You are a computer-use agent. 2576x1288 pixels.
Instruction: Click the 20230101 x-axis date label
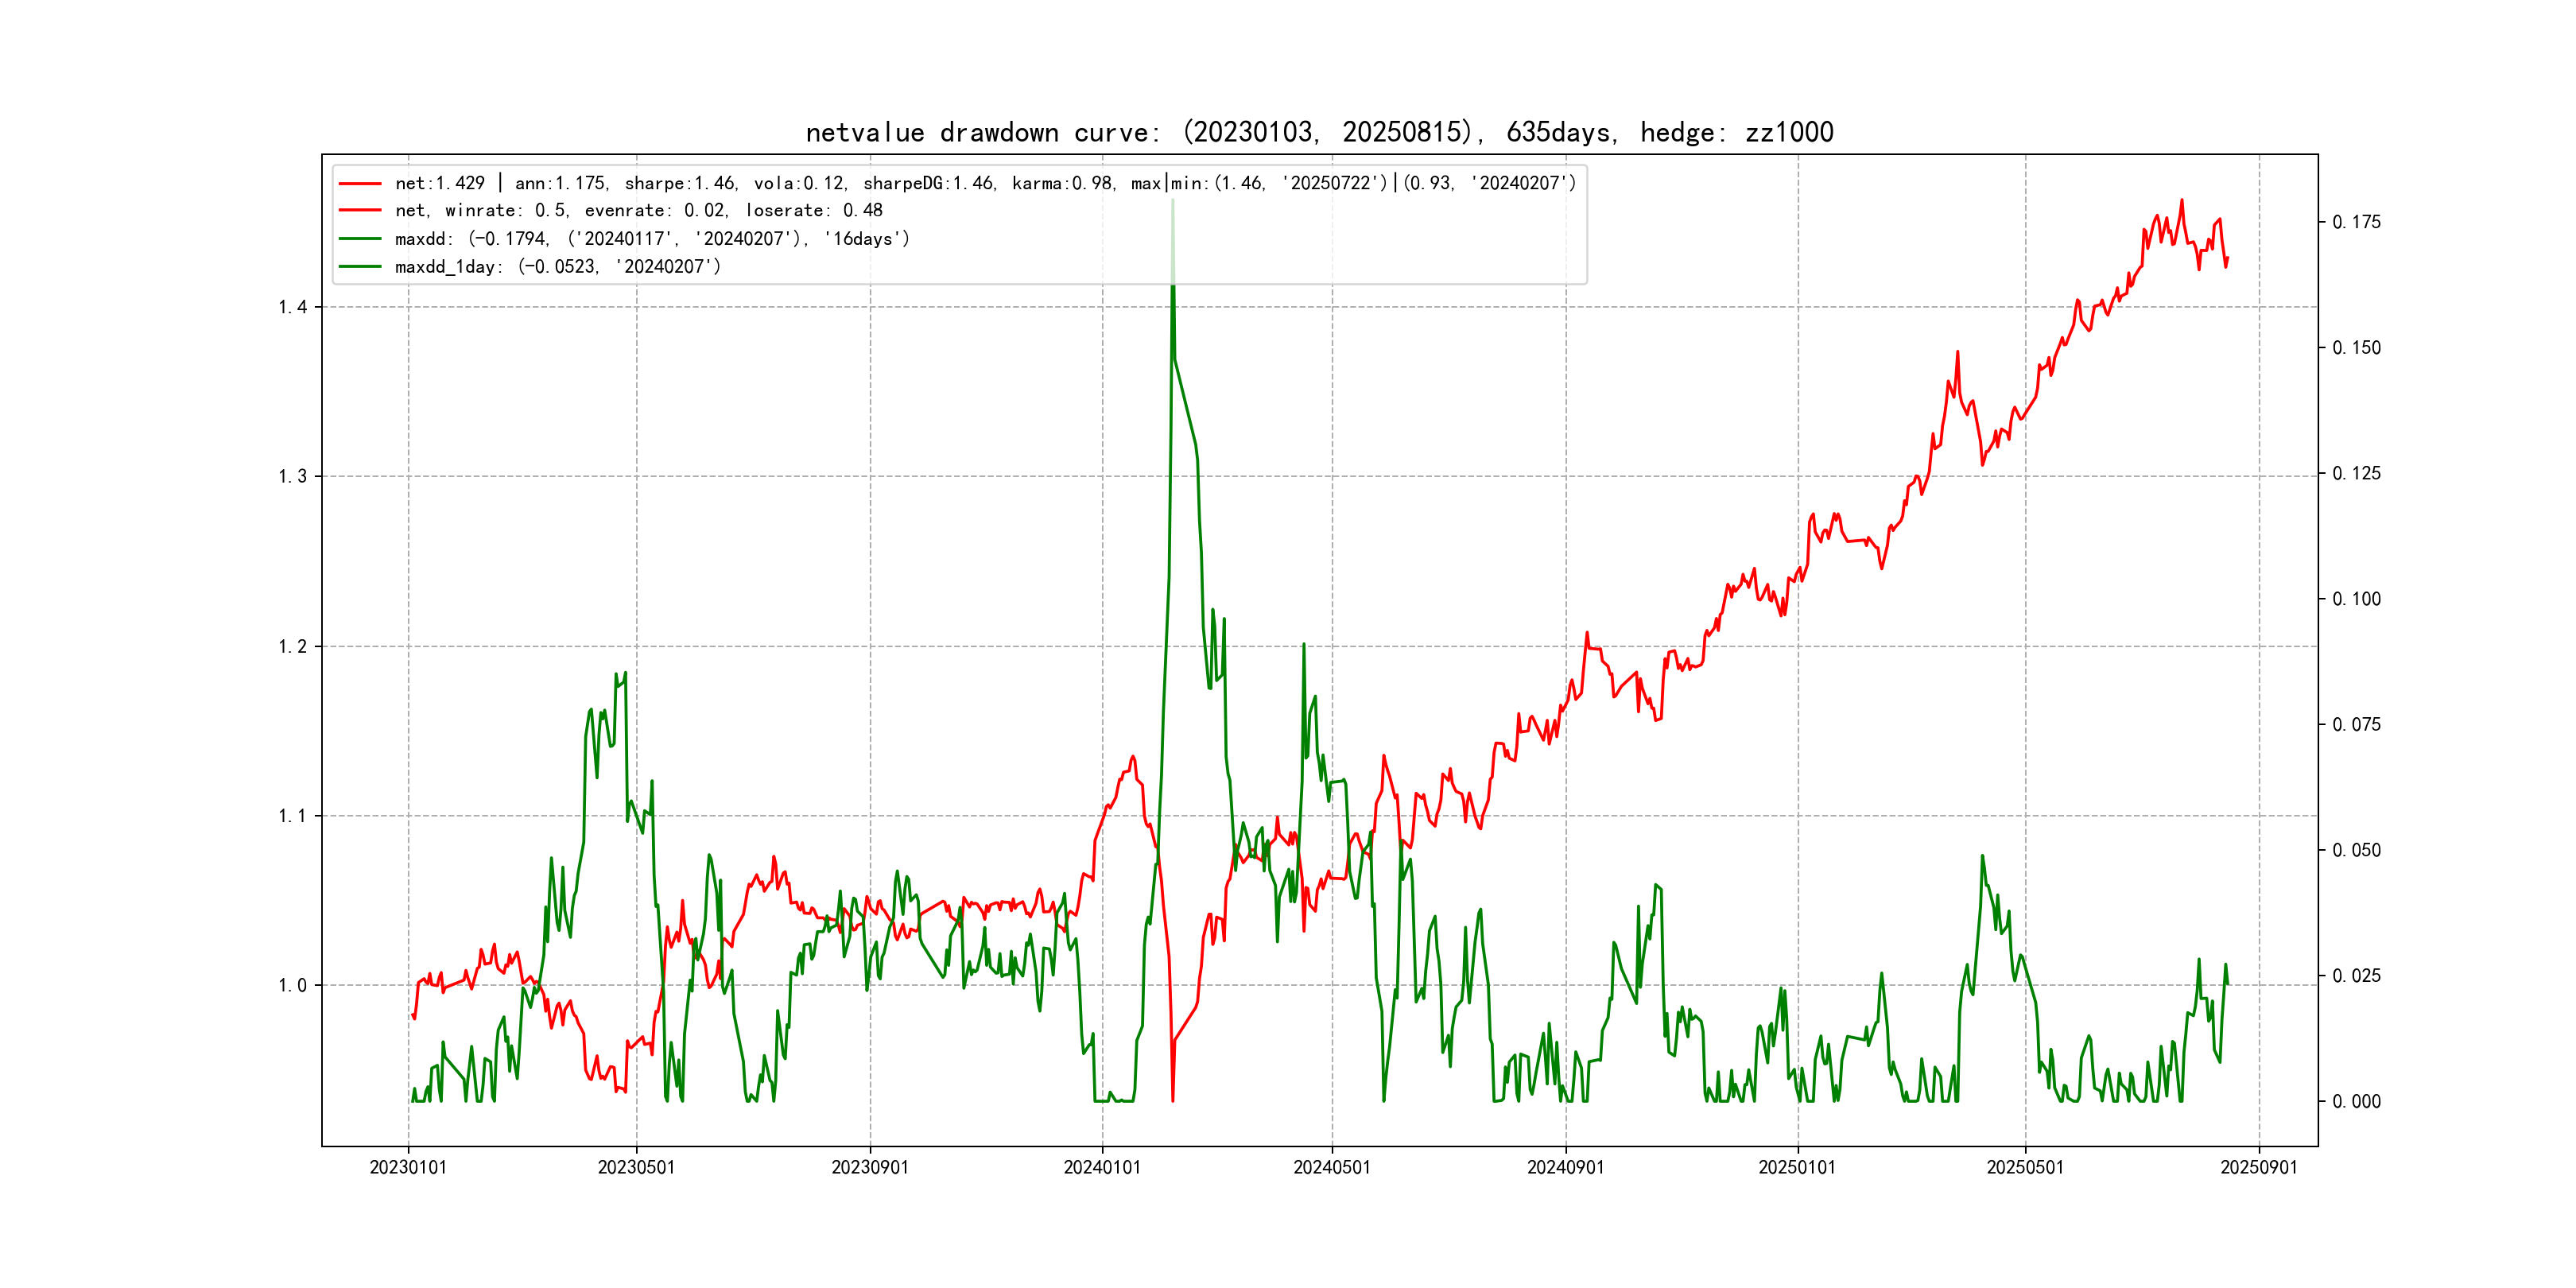click(408, 1168)
